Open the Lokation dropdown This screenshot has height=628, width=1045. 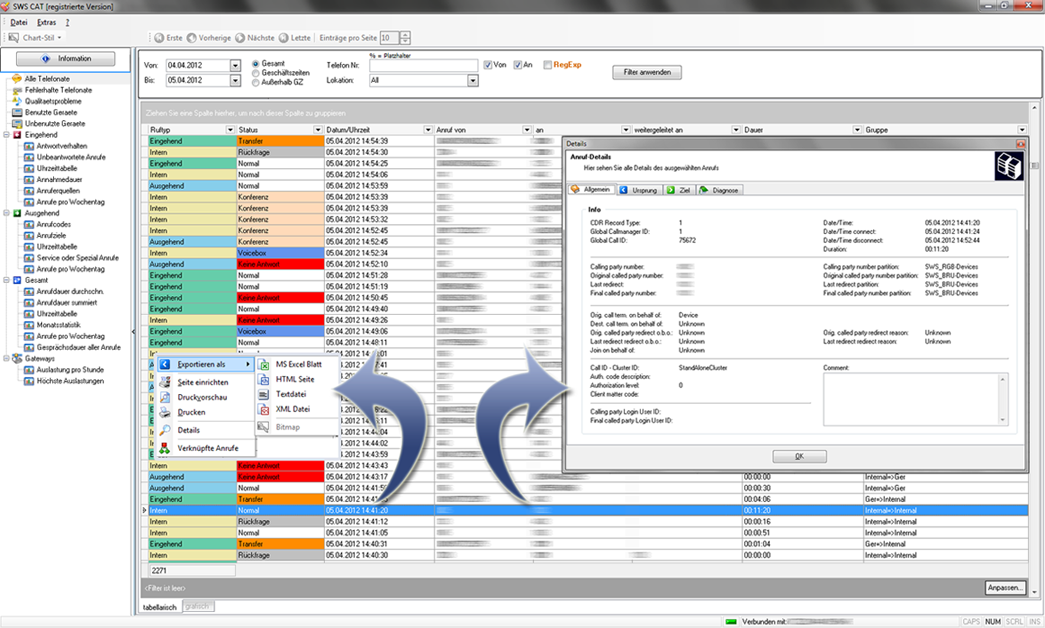pos(473,81)
